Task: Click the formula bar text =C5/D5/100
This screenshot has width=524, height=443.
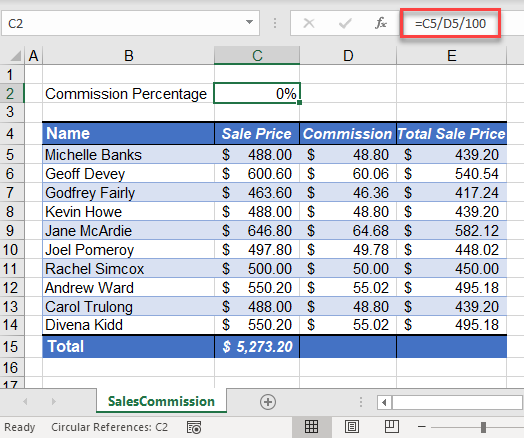Action: click(x=450, y=23)
